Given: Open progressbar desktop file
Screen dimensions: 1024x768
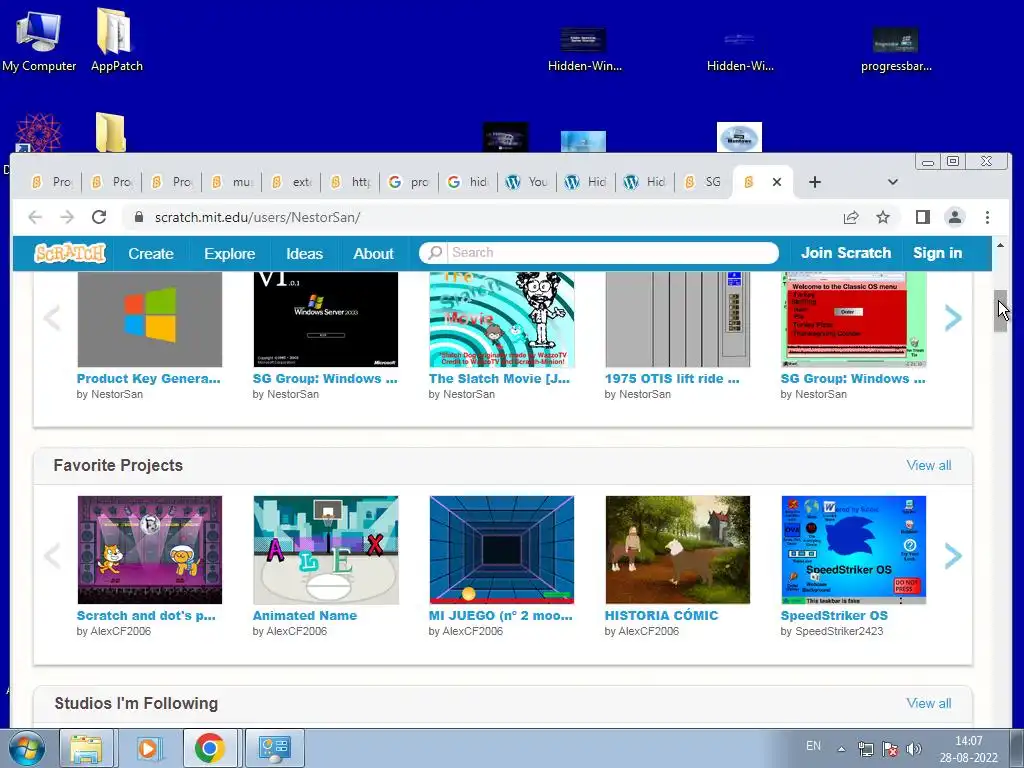Looking at the screenshot, I should 896,50.
